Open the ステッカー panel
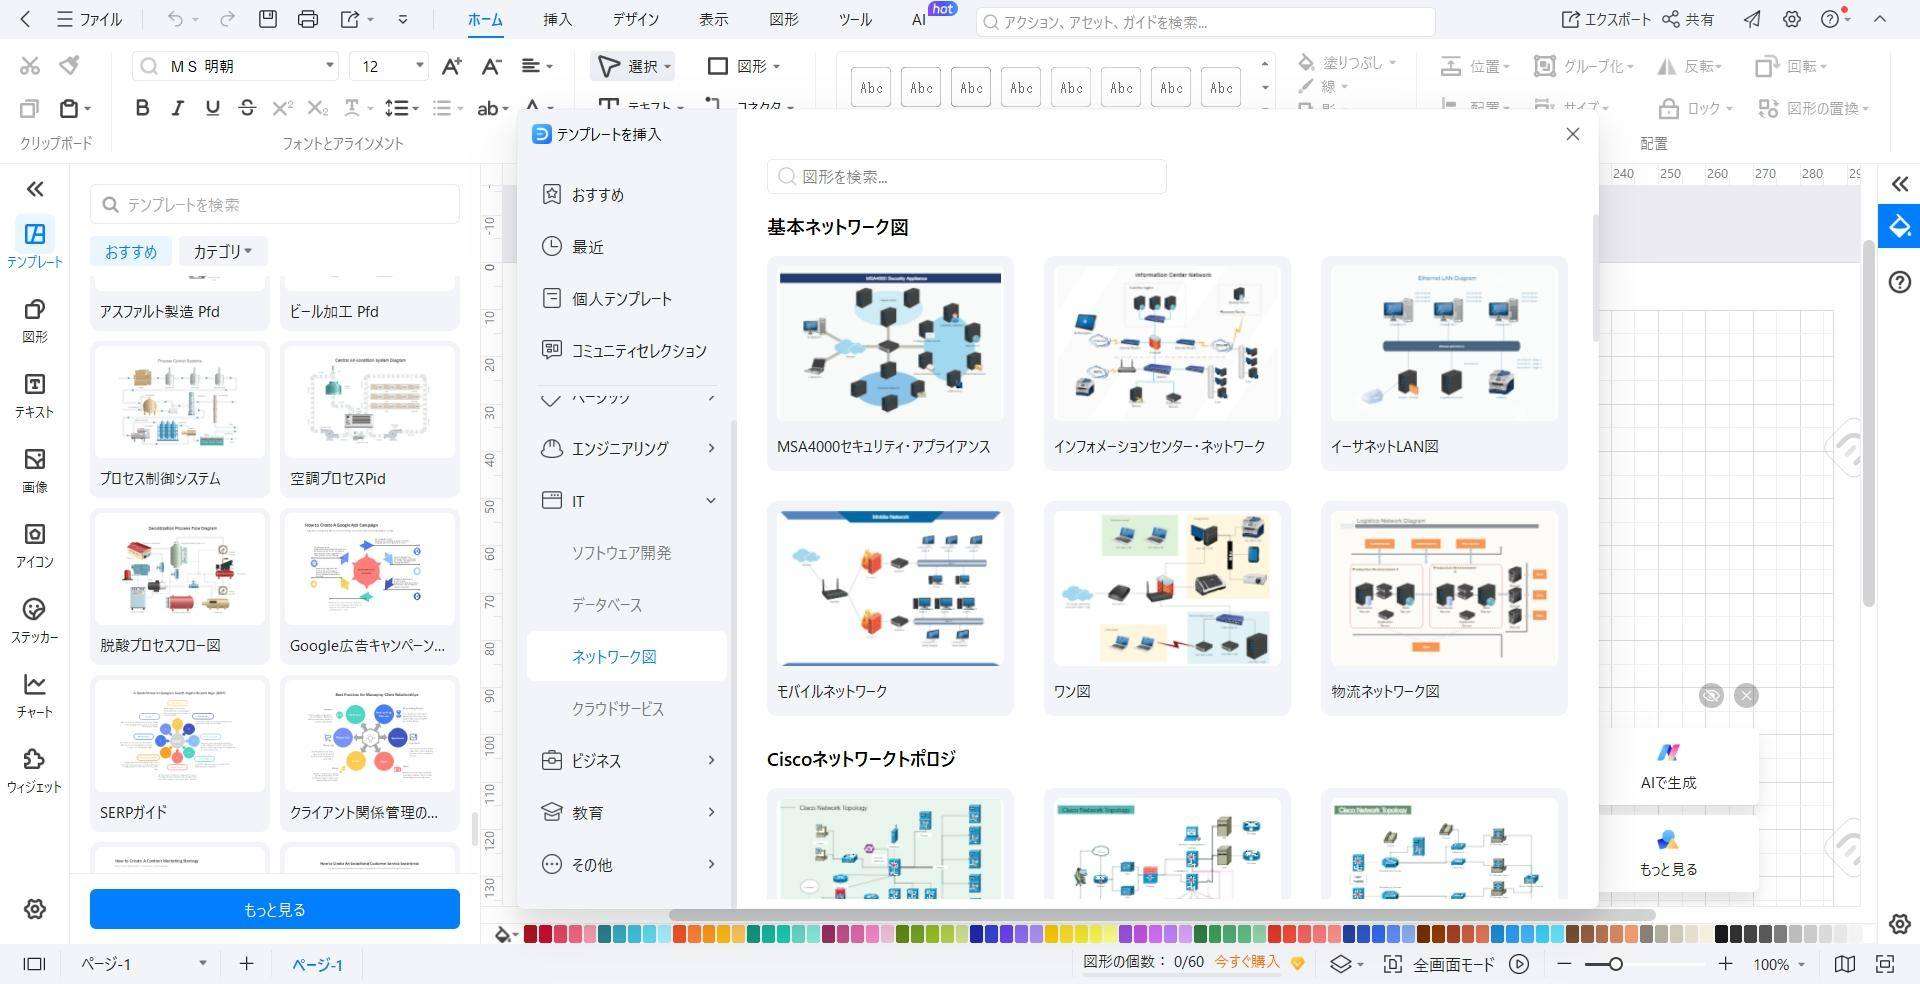 pos(35,620)
